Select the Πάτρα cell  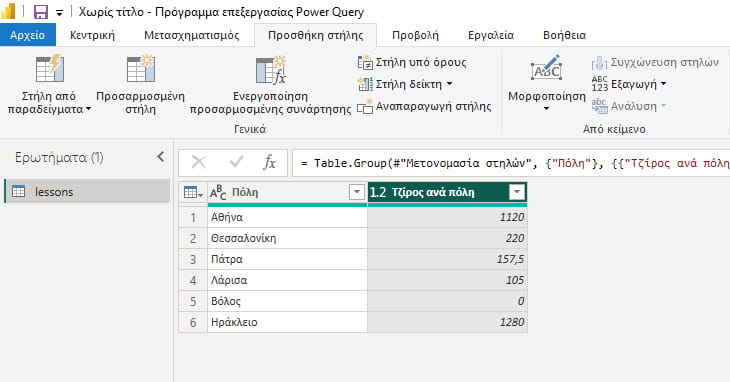pos(287,259)
